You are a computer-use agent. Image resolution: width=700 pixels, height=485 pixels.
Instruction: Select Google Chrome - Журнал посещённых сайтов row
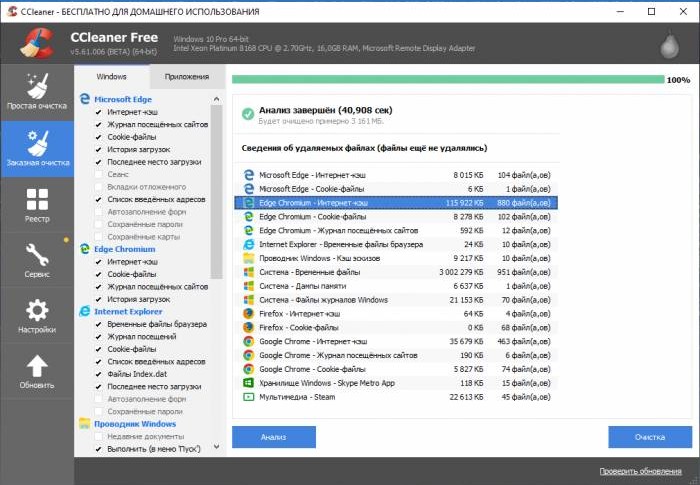[396, 355]
